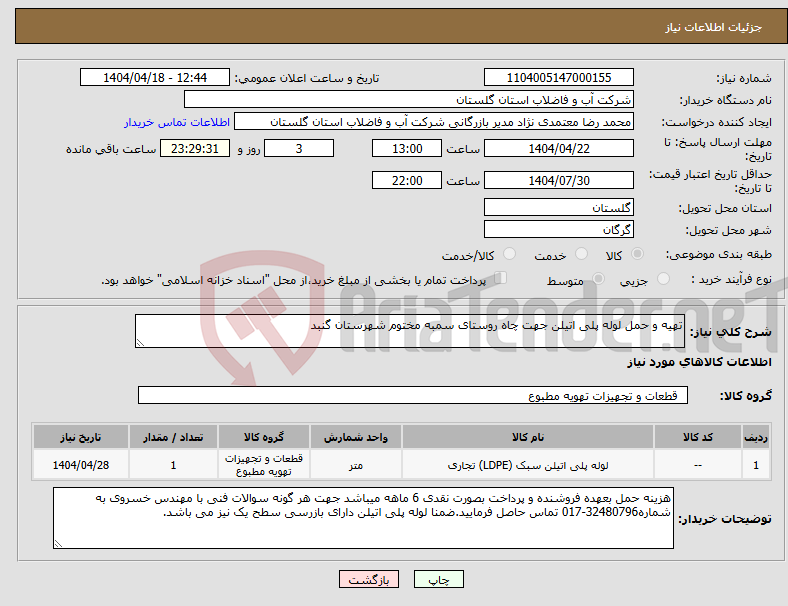The image size is (788, 606).
Task: Click the نام کالا column header
Action: pyautogui.click(x=528, y=437)
